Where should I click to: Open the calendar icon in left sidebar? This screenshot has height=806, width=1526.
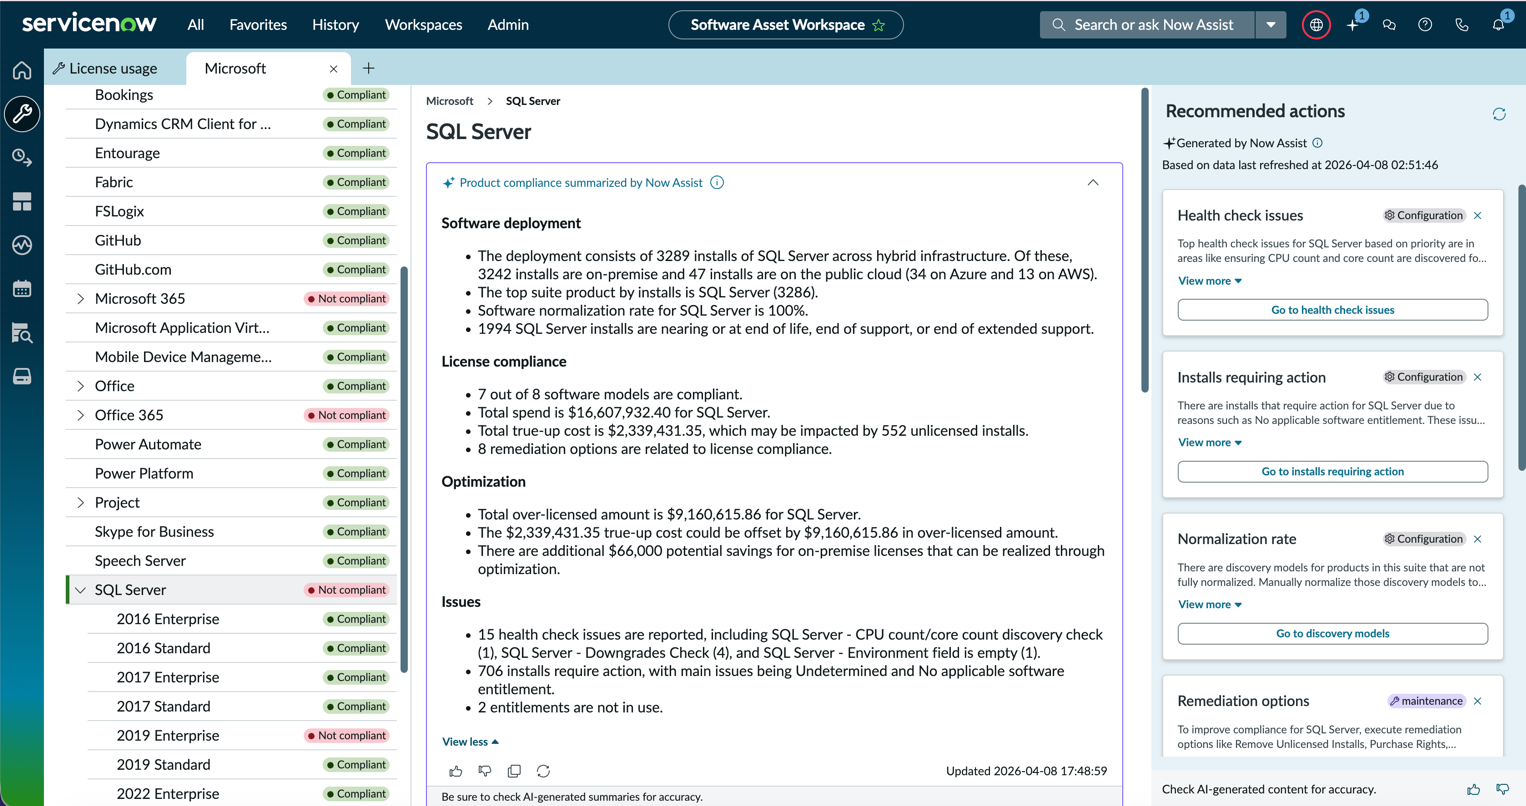22,289
